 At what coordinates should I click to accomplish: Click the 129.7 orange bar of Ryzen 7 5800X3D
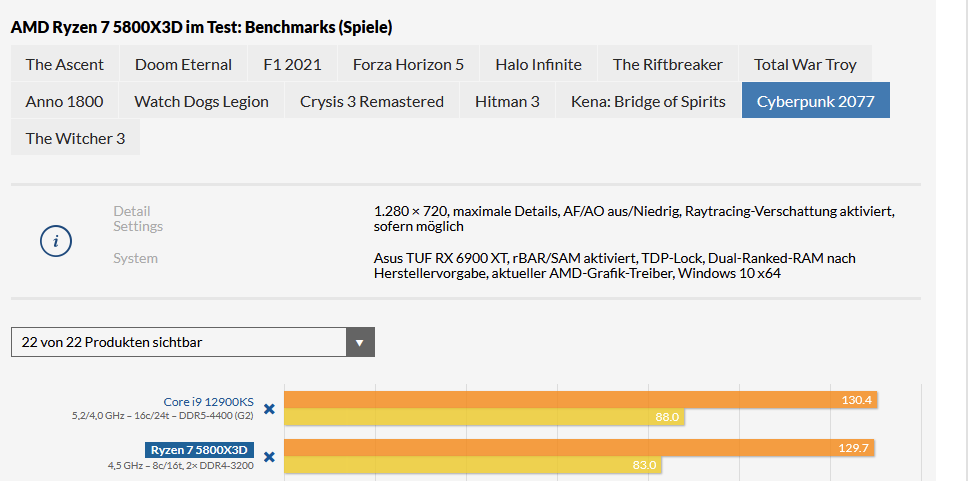[579, 448]
